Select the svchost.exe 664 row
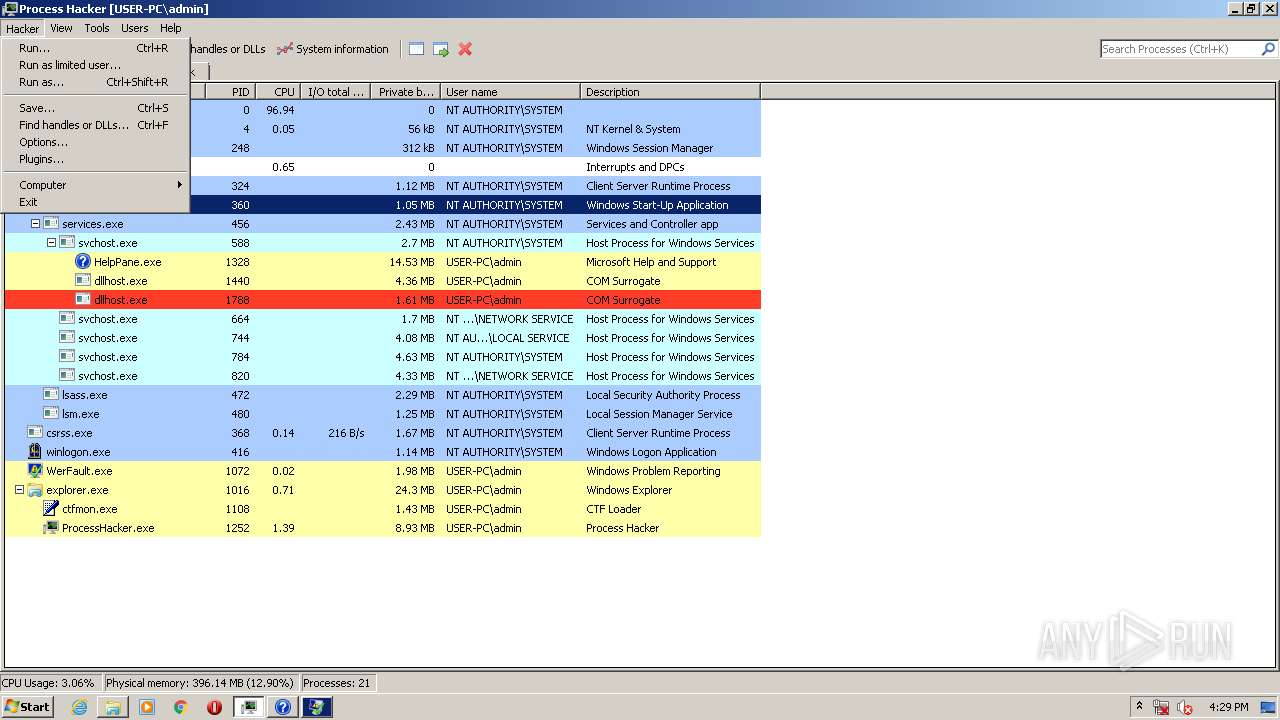Viewport: 1280px width, 720px height. [x=383, y=319]
